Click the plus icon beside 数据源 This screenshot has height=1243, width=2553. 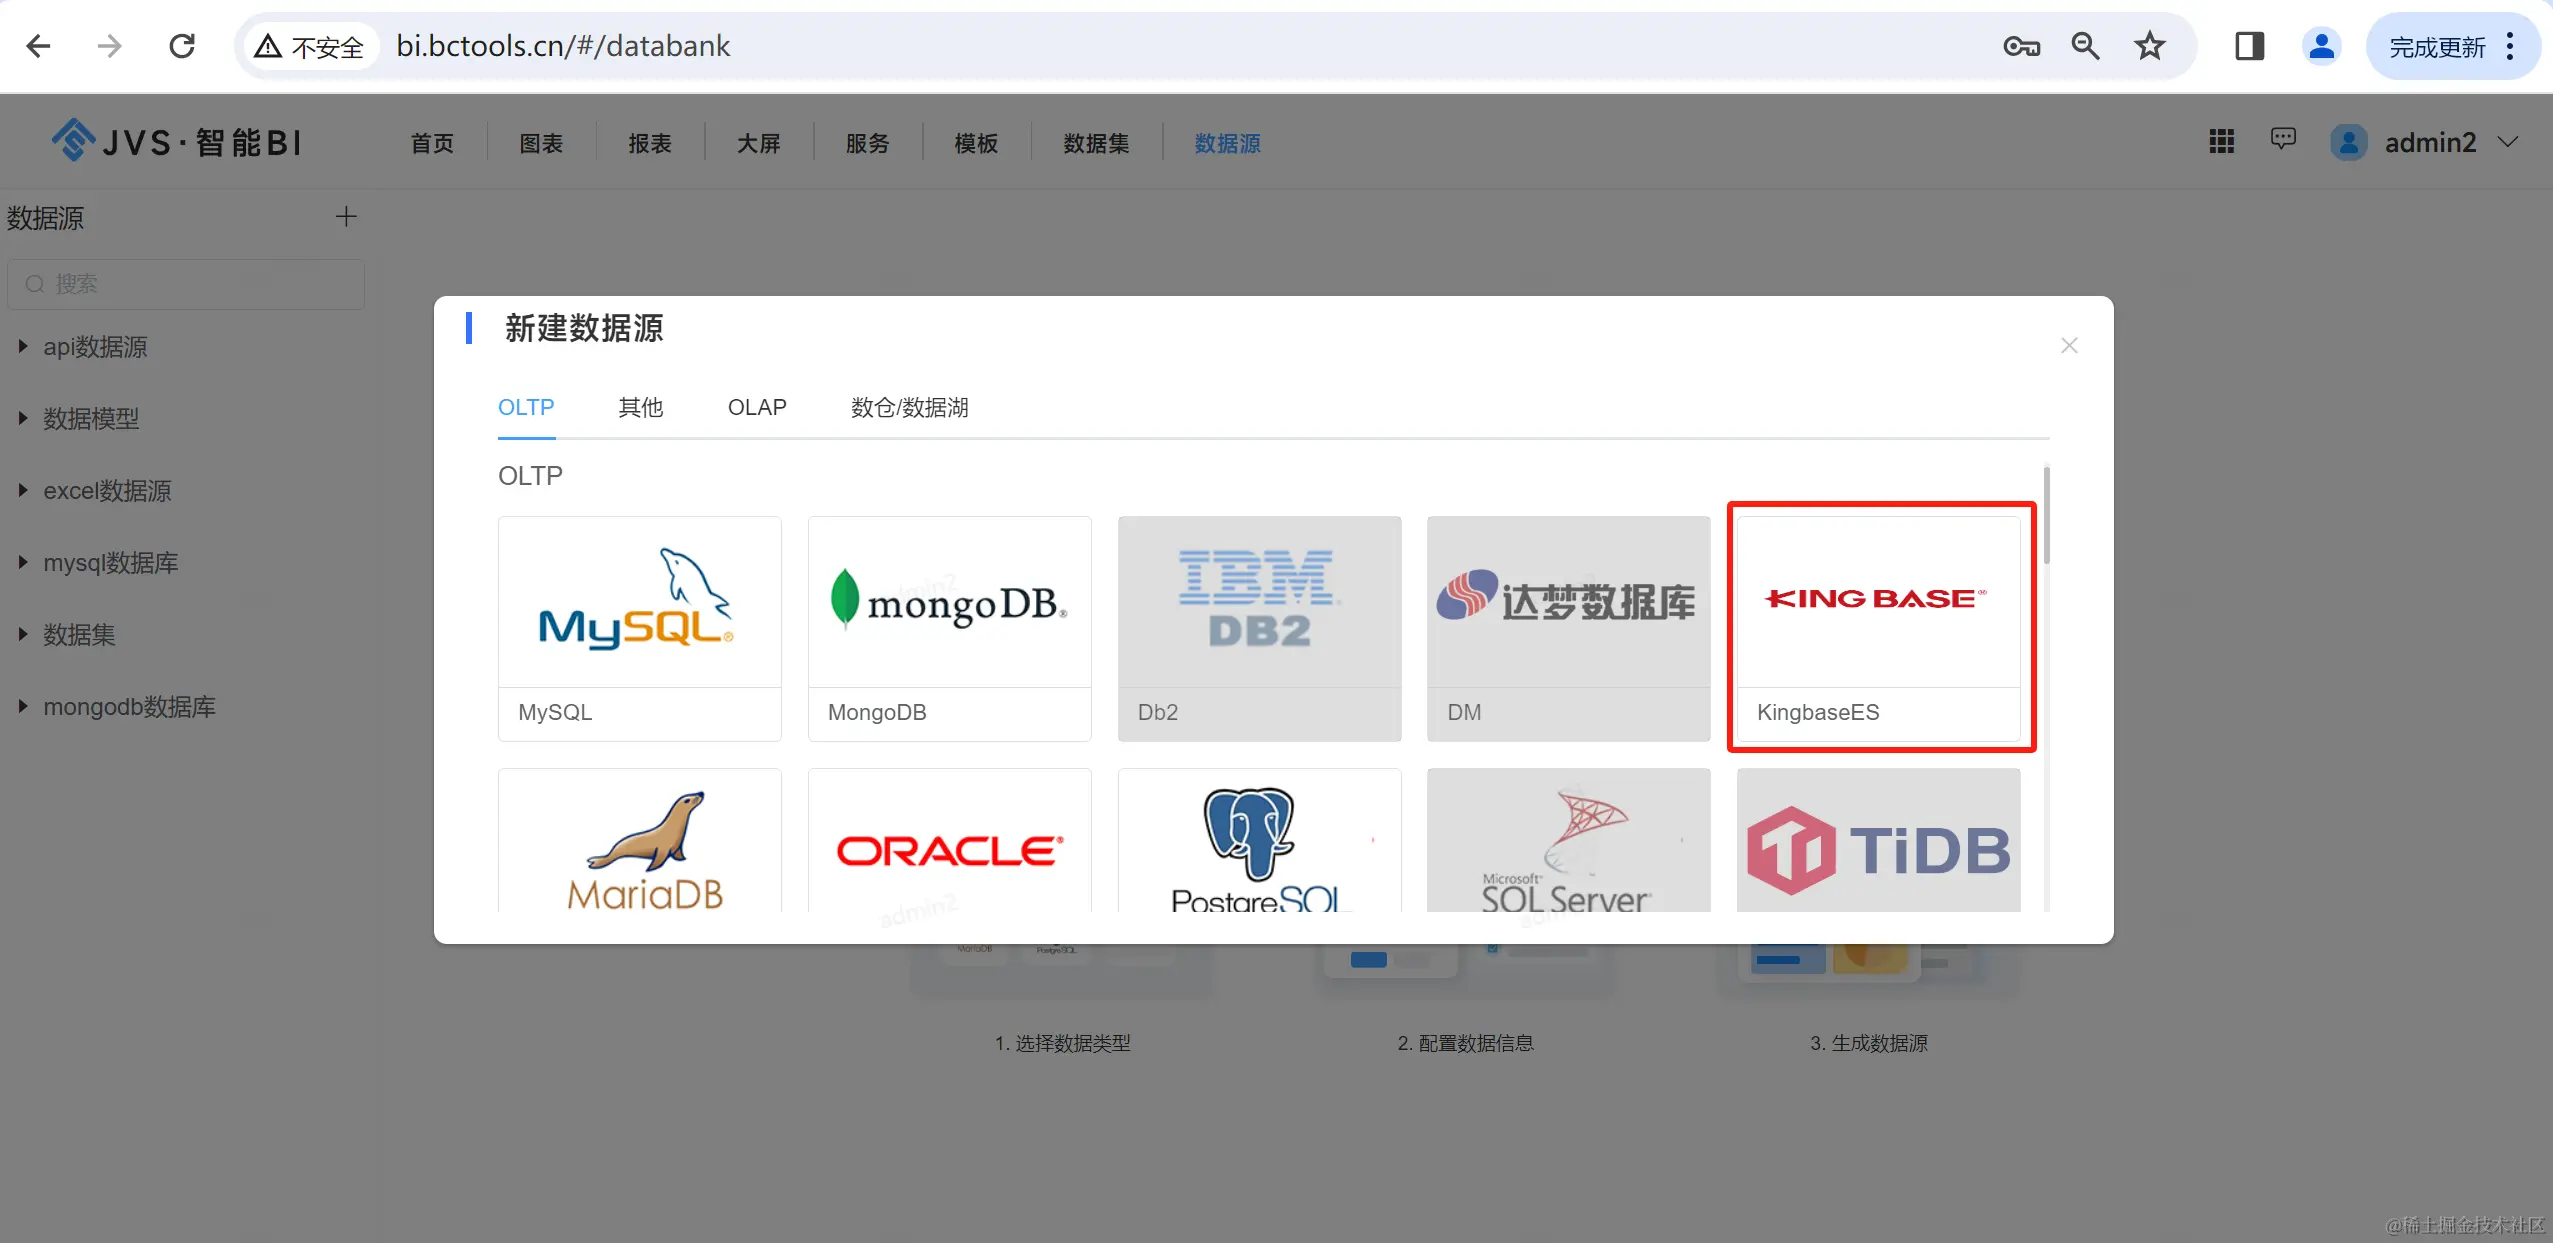tap(346, 217)
